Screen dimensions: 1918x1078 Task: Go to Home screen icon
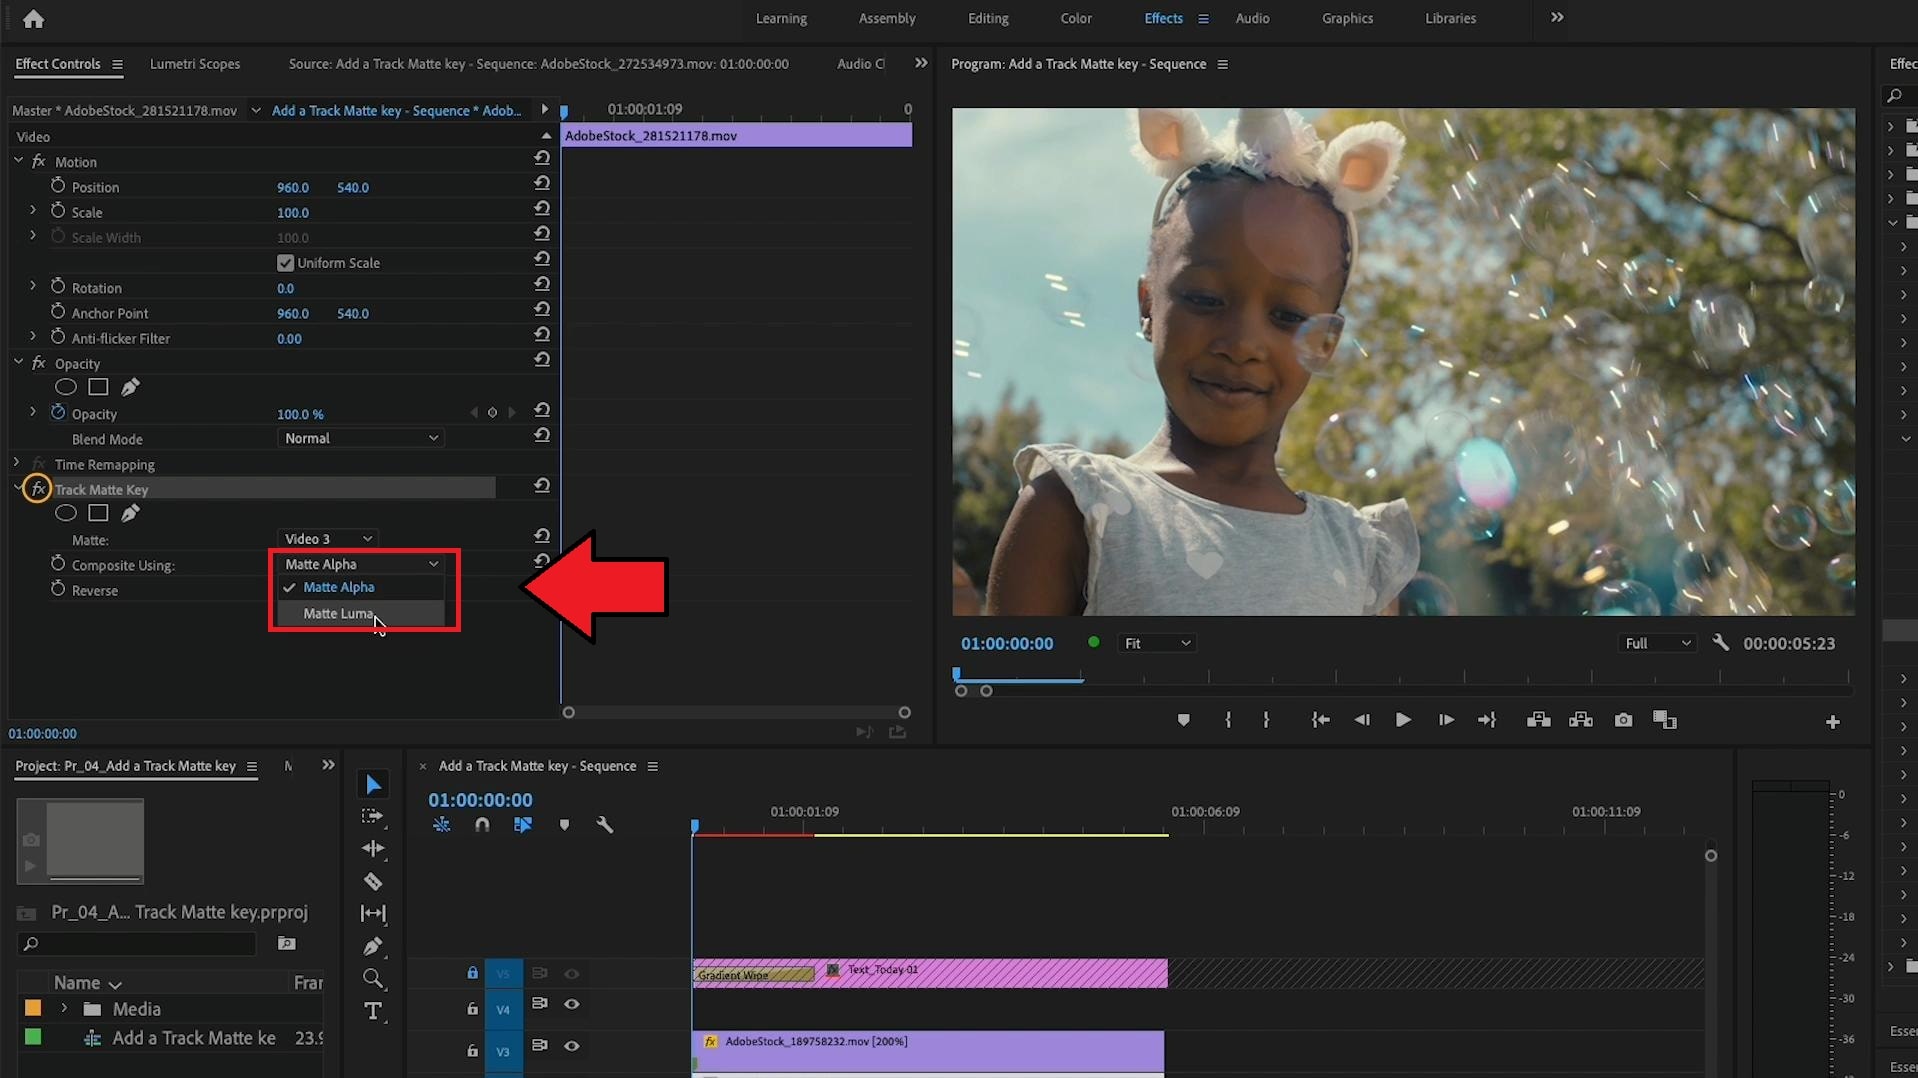[x=33, y=18]
